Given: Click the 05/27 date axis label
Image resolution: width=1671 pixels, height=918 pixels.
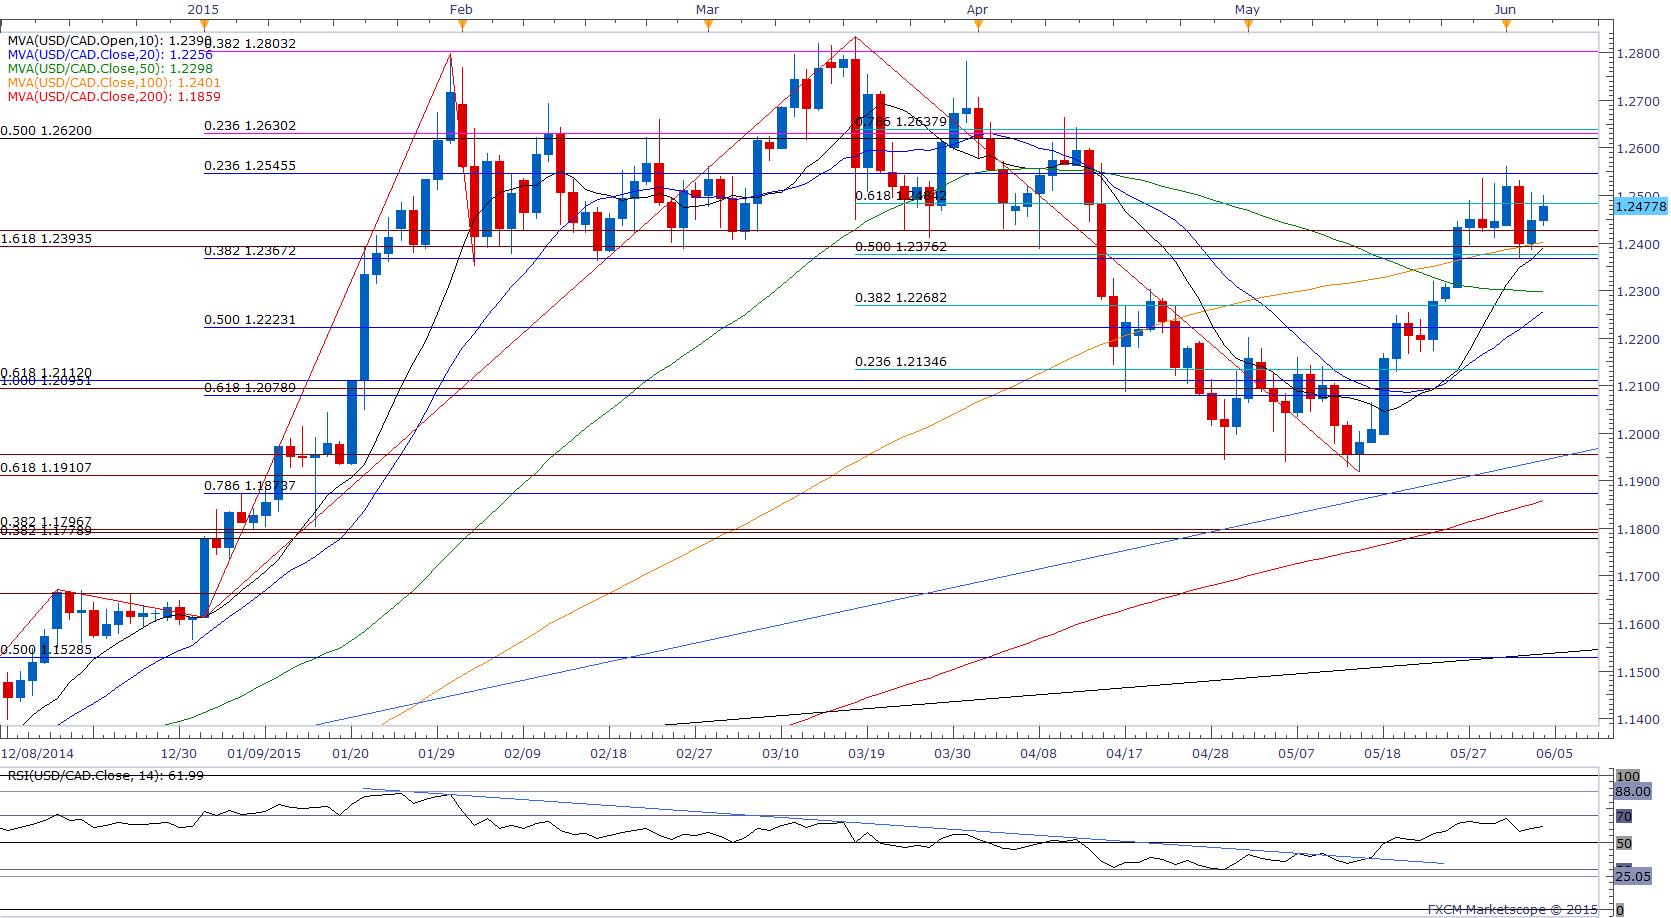Looking at the screenshot, I should click(1468, 754).
